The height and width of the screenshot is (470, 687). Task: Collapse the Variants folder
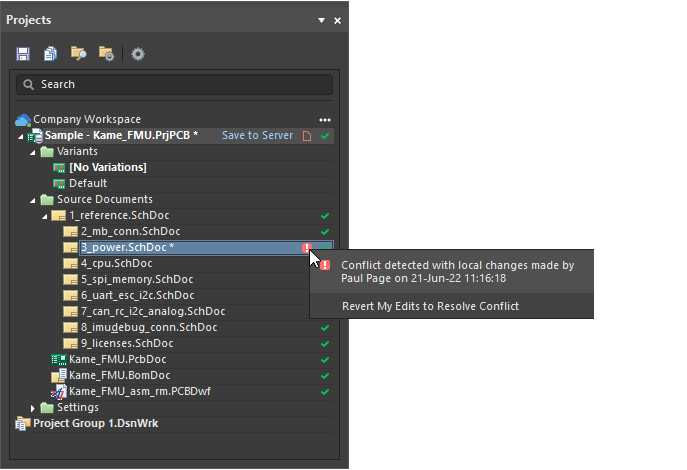click(x=32, y=152)
